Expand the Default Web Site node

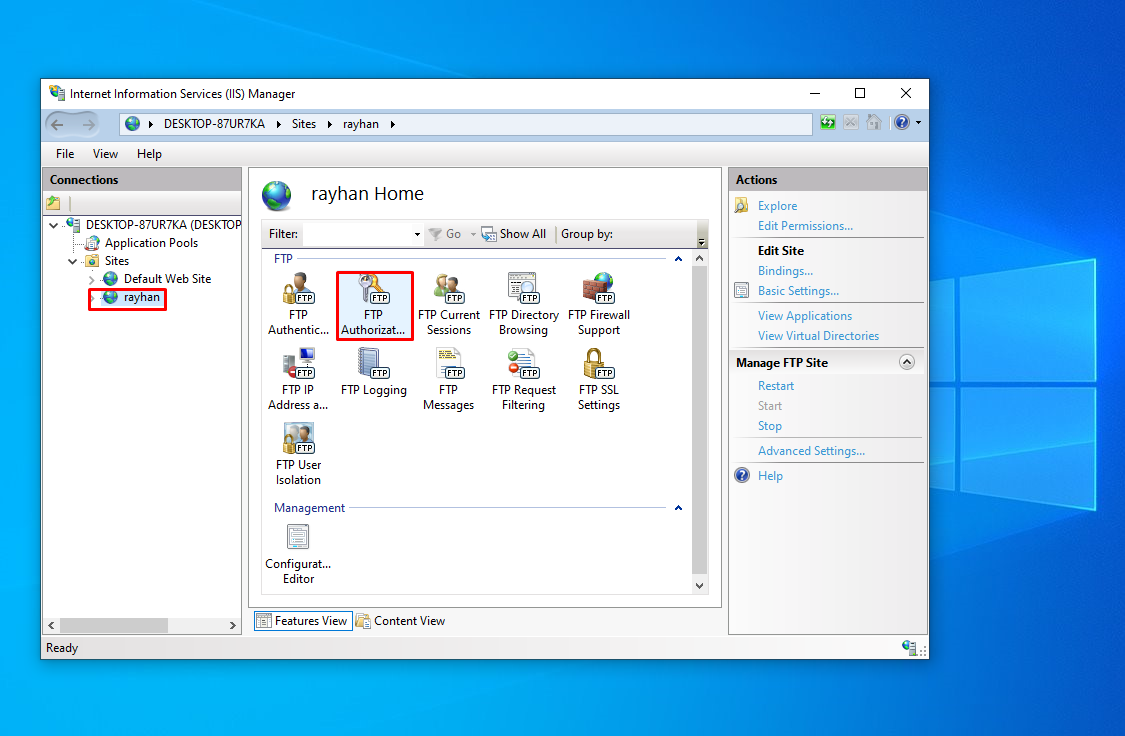92,279
